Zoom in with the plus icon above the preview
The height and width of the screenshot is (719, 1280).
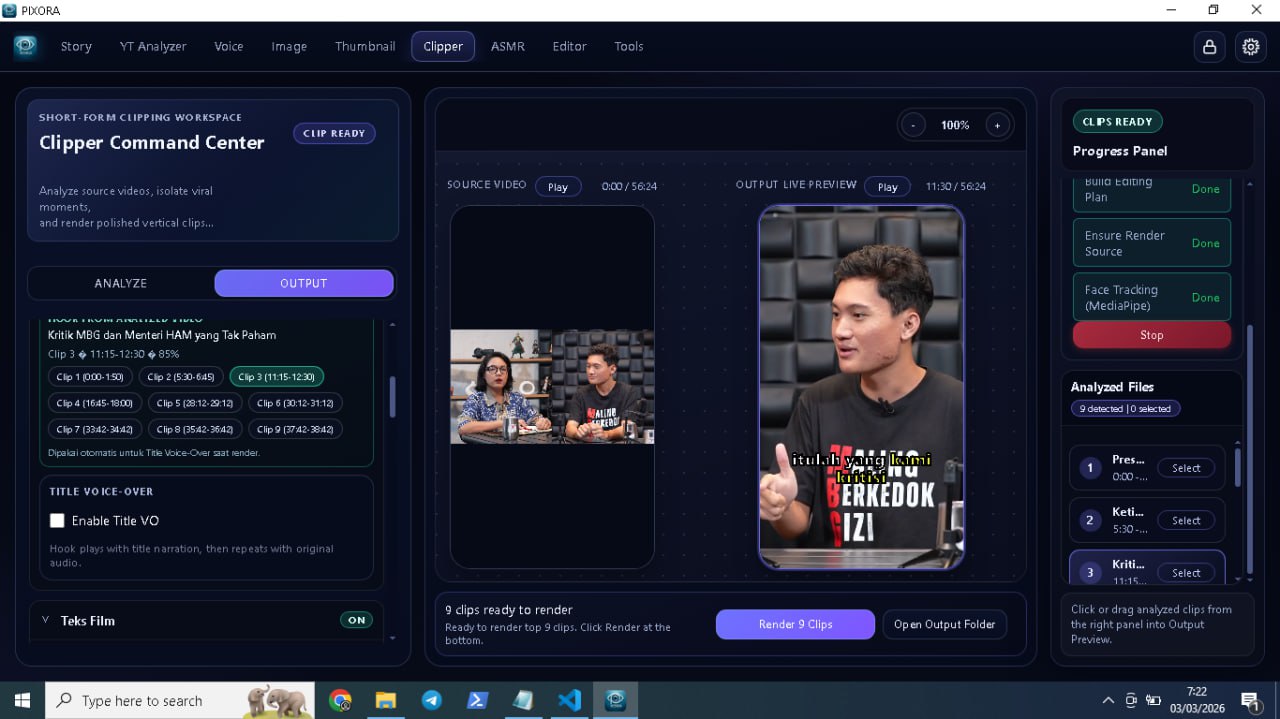tap(997, 124)
